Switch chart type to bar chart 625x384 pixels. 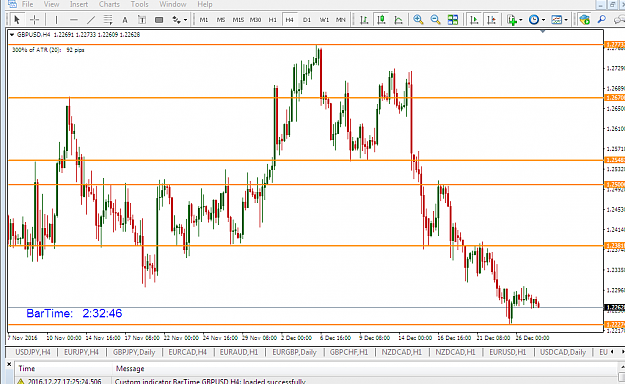coord(364,20)
